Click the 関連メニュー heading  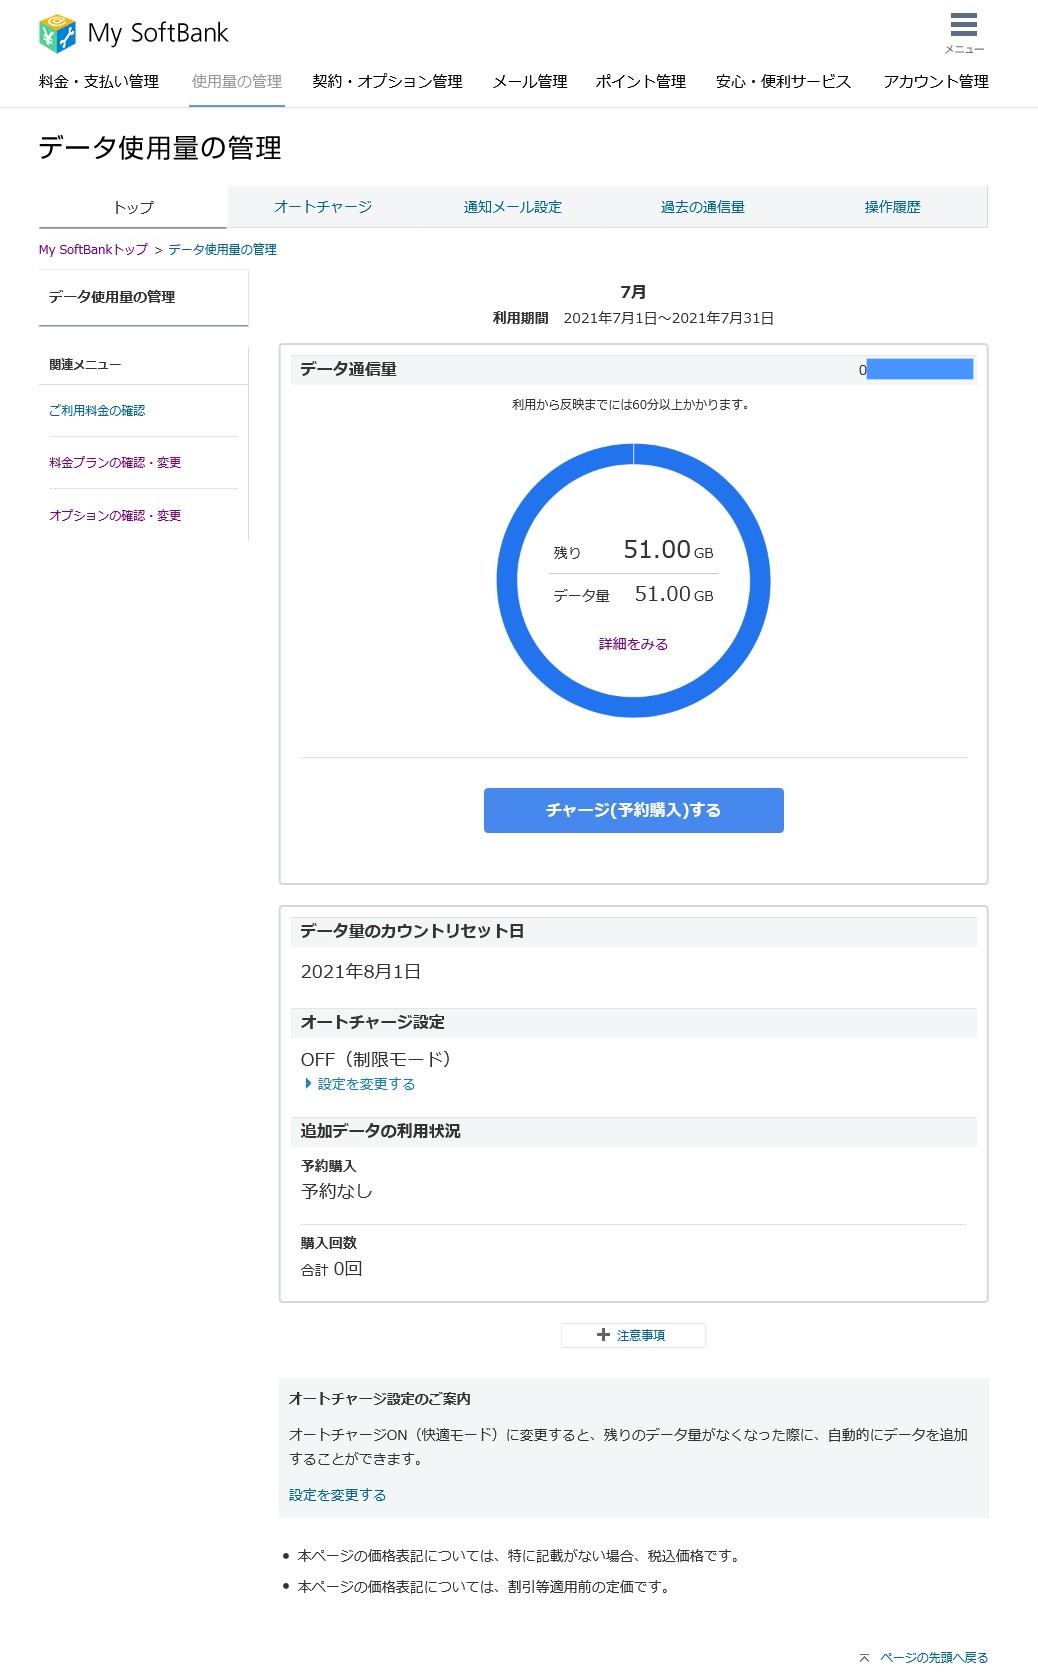85,365
